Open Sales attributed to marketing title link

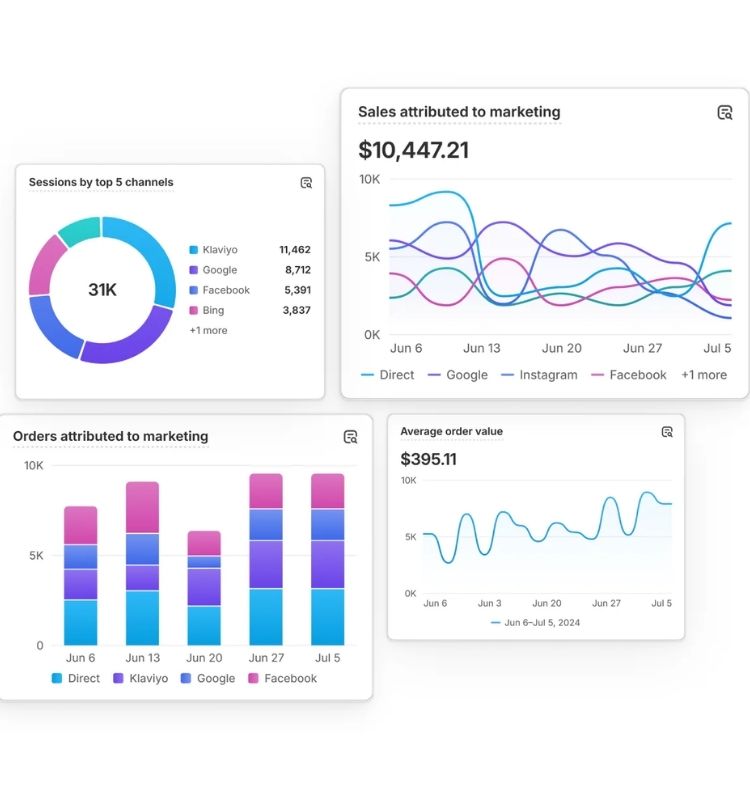tap(459, 113)
